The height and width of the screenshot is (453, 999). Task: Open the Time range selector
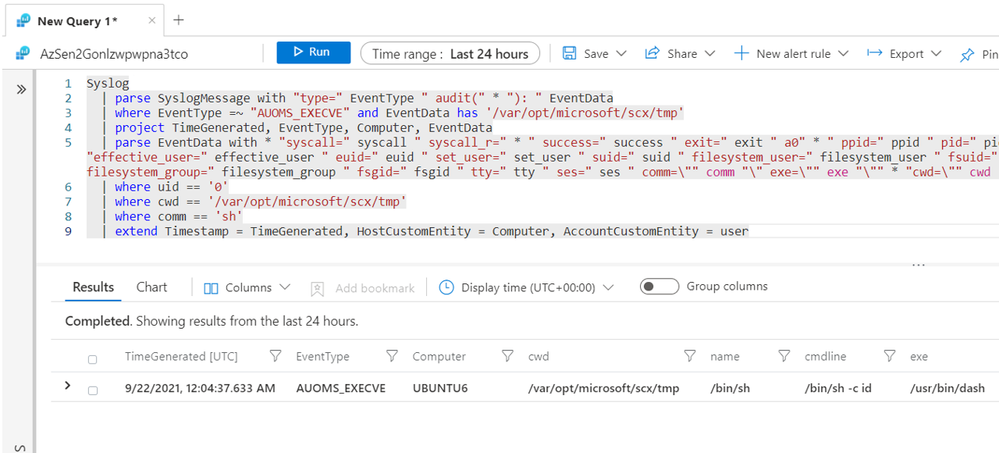tap(450, 54)
